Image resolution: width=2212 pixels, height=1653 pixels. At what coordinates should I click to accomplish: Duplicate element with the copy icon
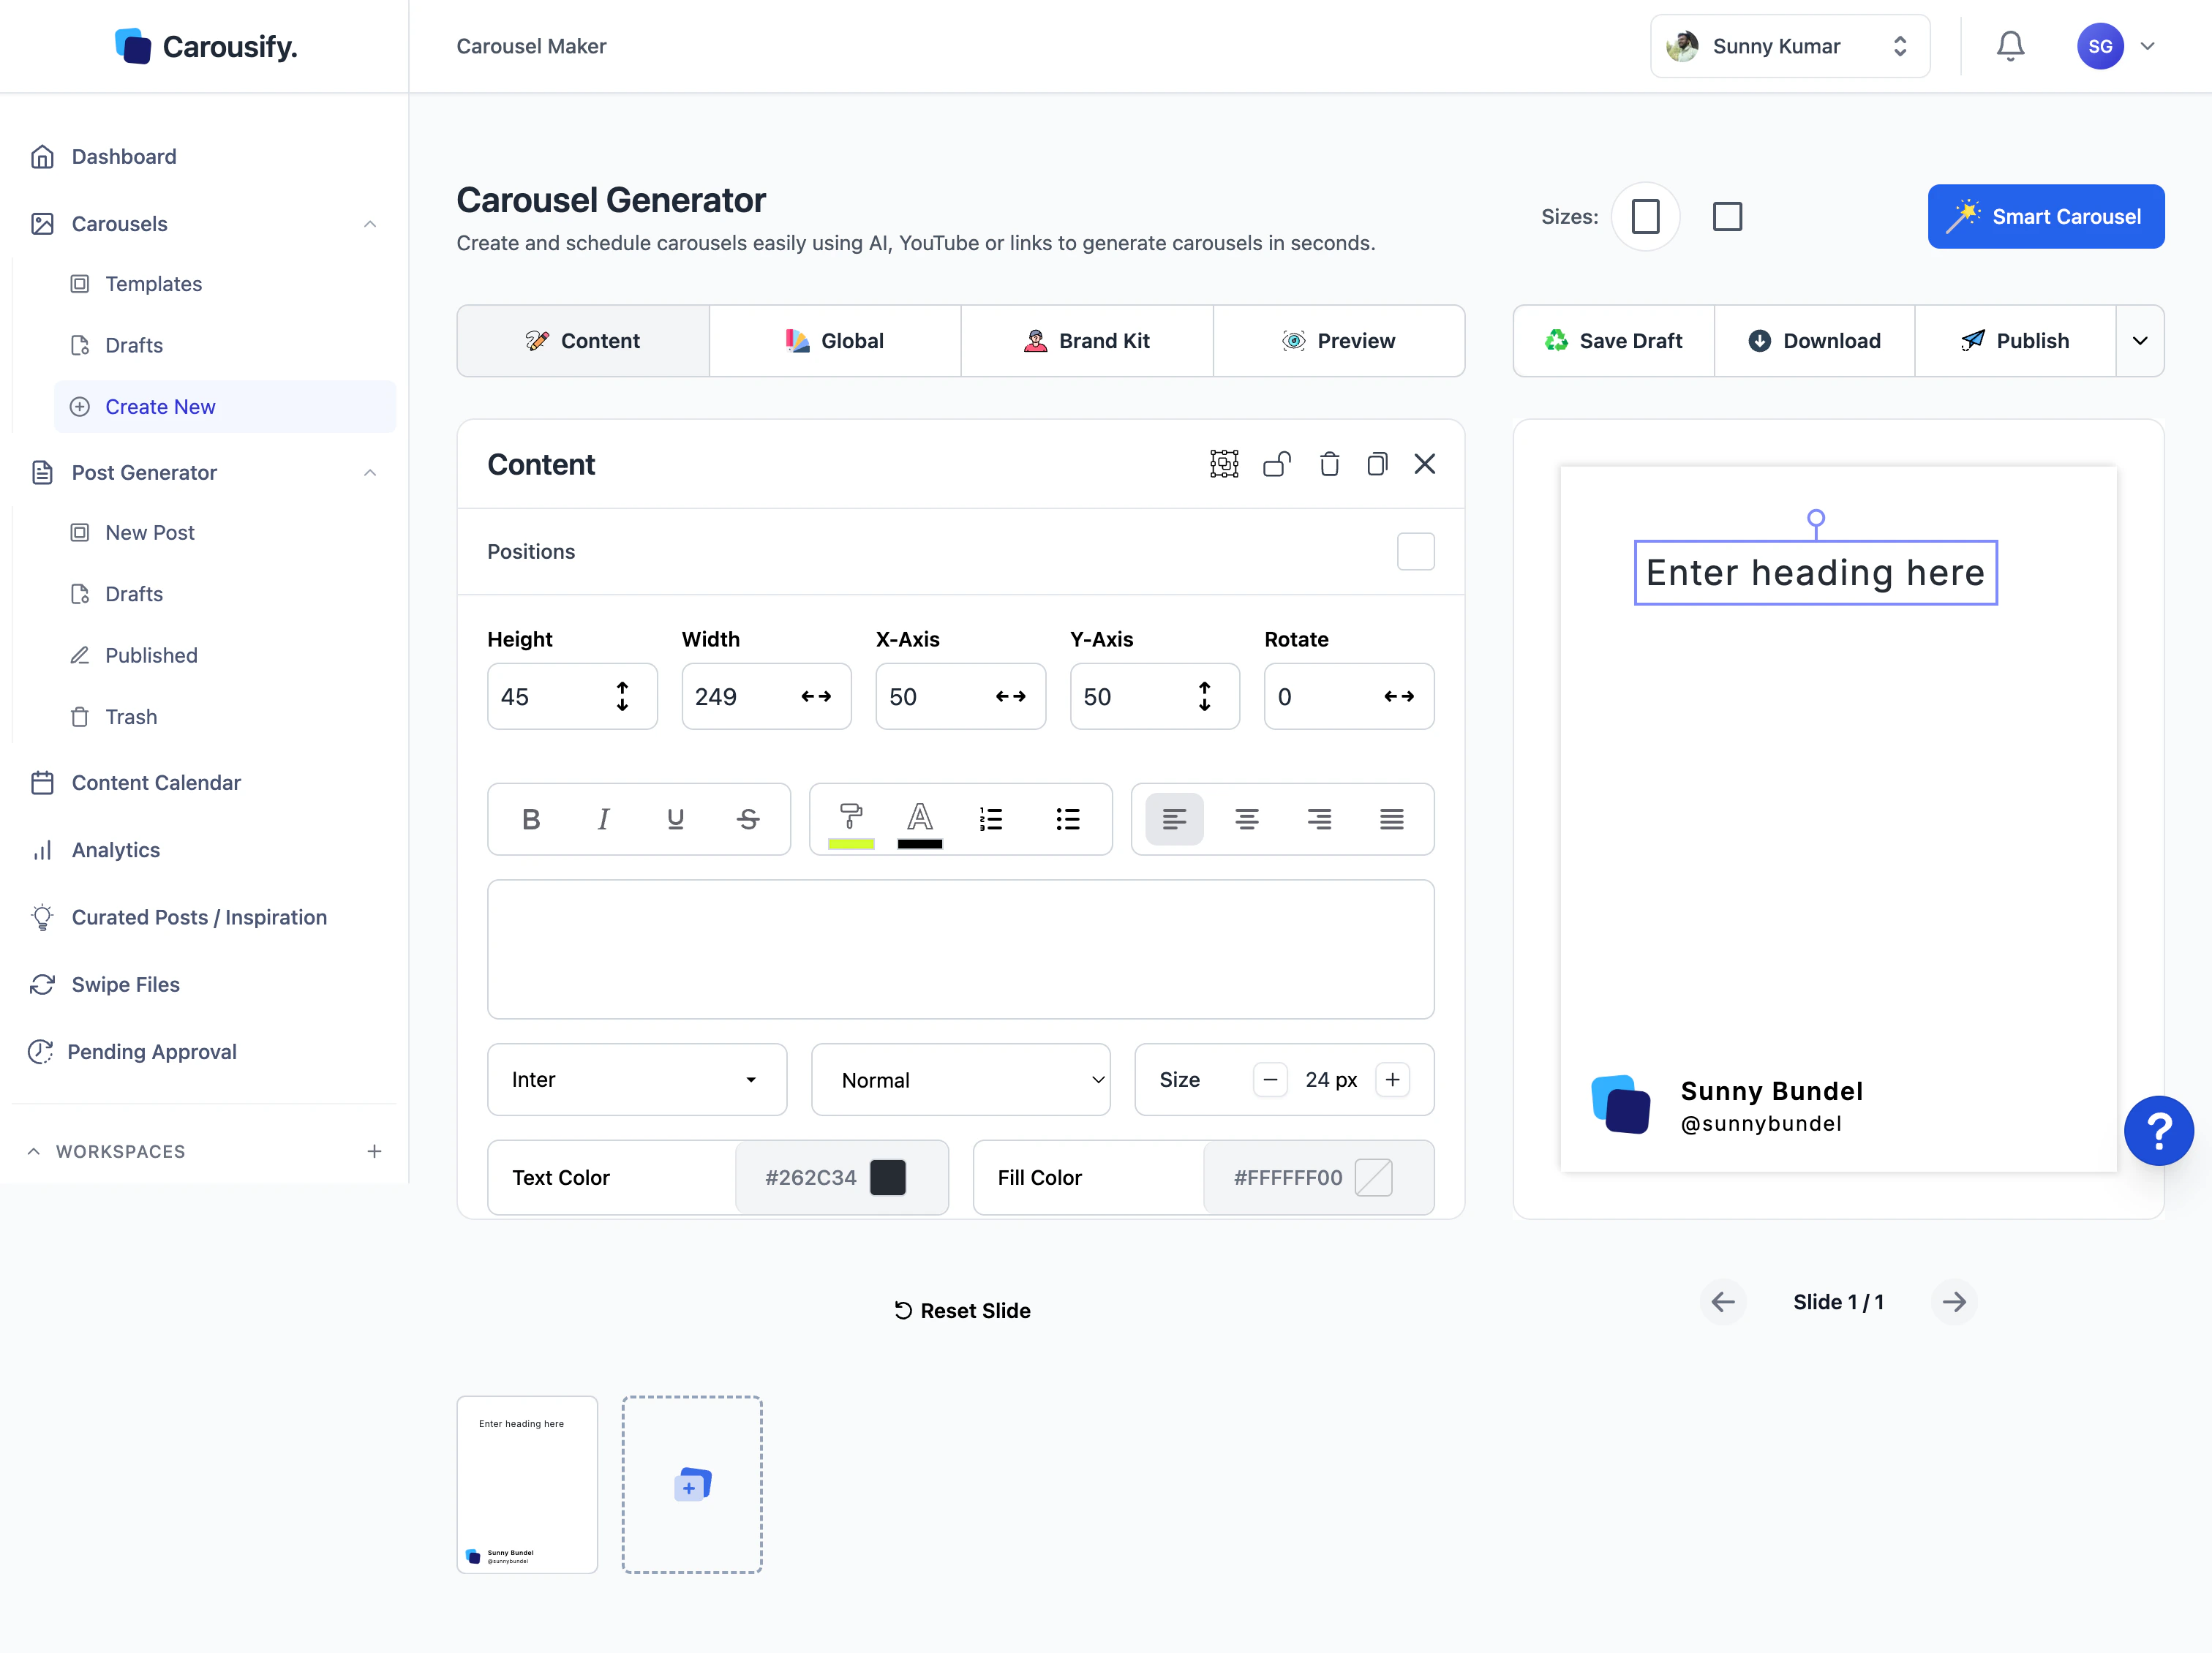(x=1377, y=464)
